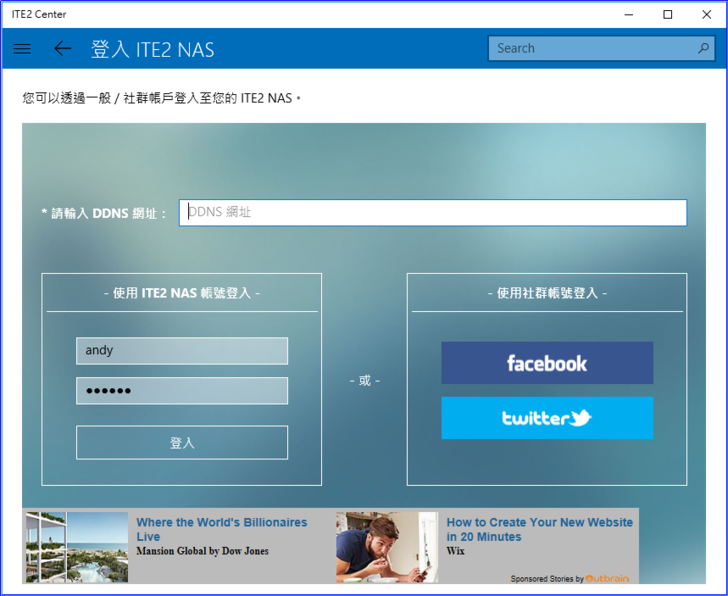728x596 pixels.
Task: Click the password field with dots
Action: pos(182,391)
